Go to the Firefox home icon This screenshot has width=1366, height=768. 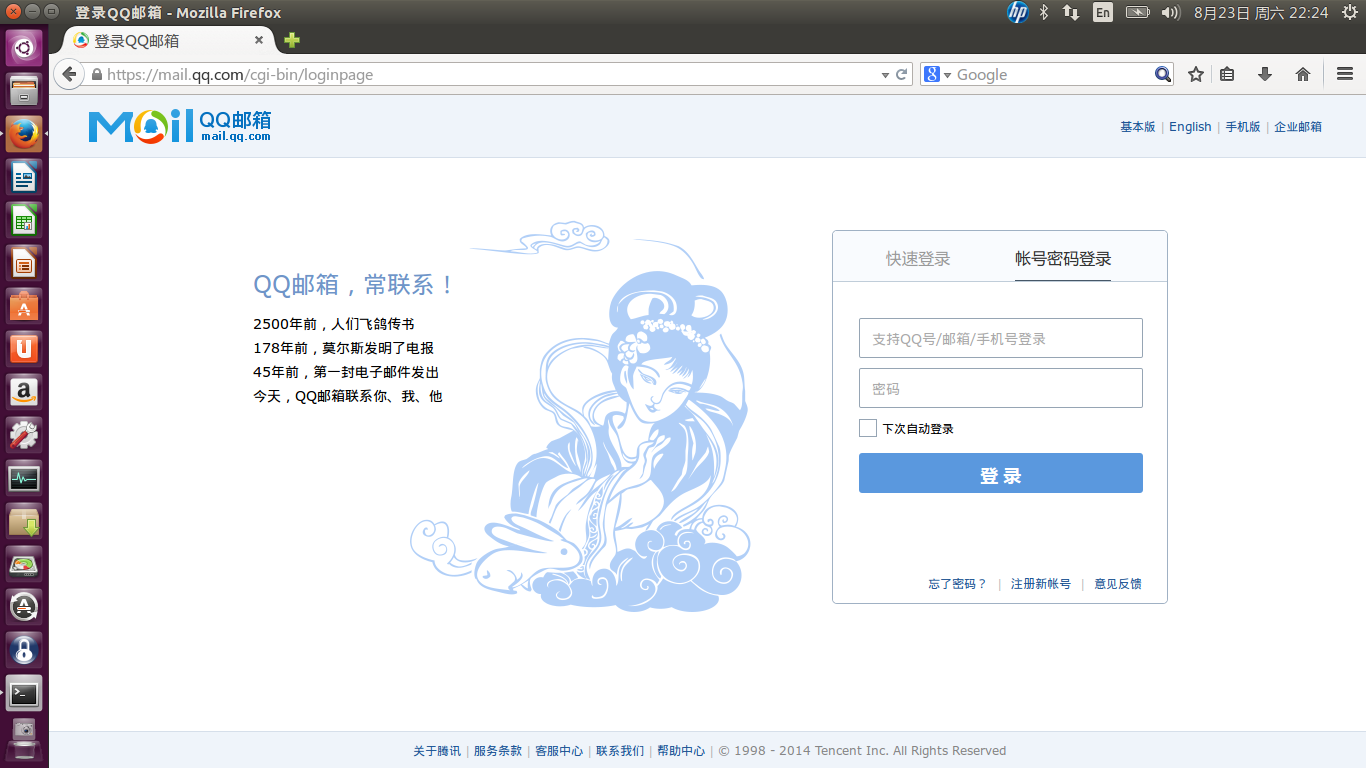coord(1302,74)
